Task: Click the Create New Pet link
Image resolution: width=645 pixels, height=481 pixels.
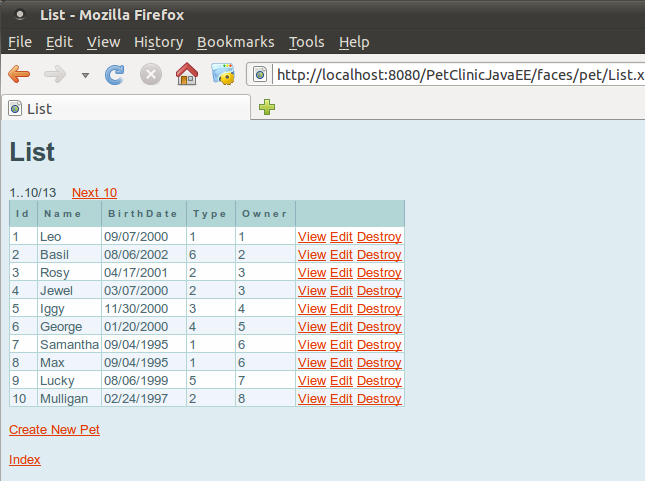Action: 54,430
